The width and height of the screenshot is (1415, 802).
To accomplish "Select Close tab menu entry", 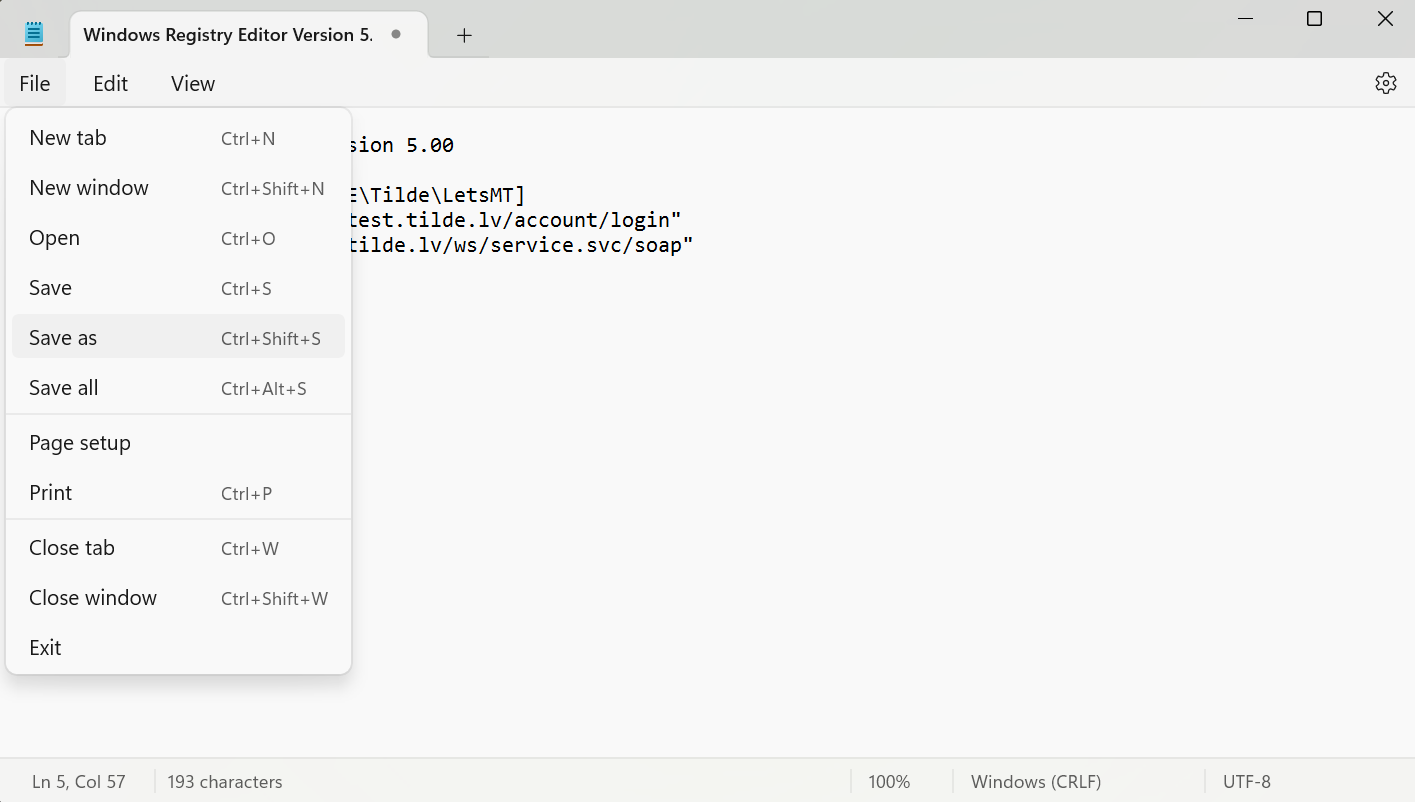I will [x=178, y=548].
